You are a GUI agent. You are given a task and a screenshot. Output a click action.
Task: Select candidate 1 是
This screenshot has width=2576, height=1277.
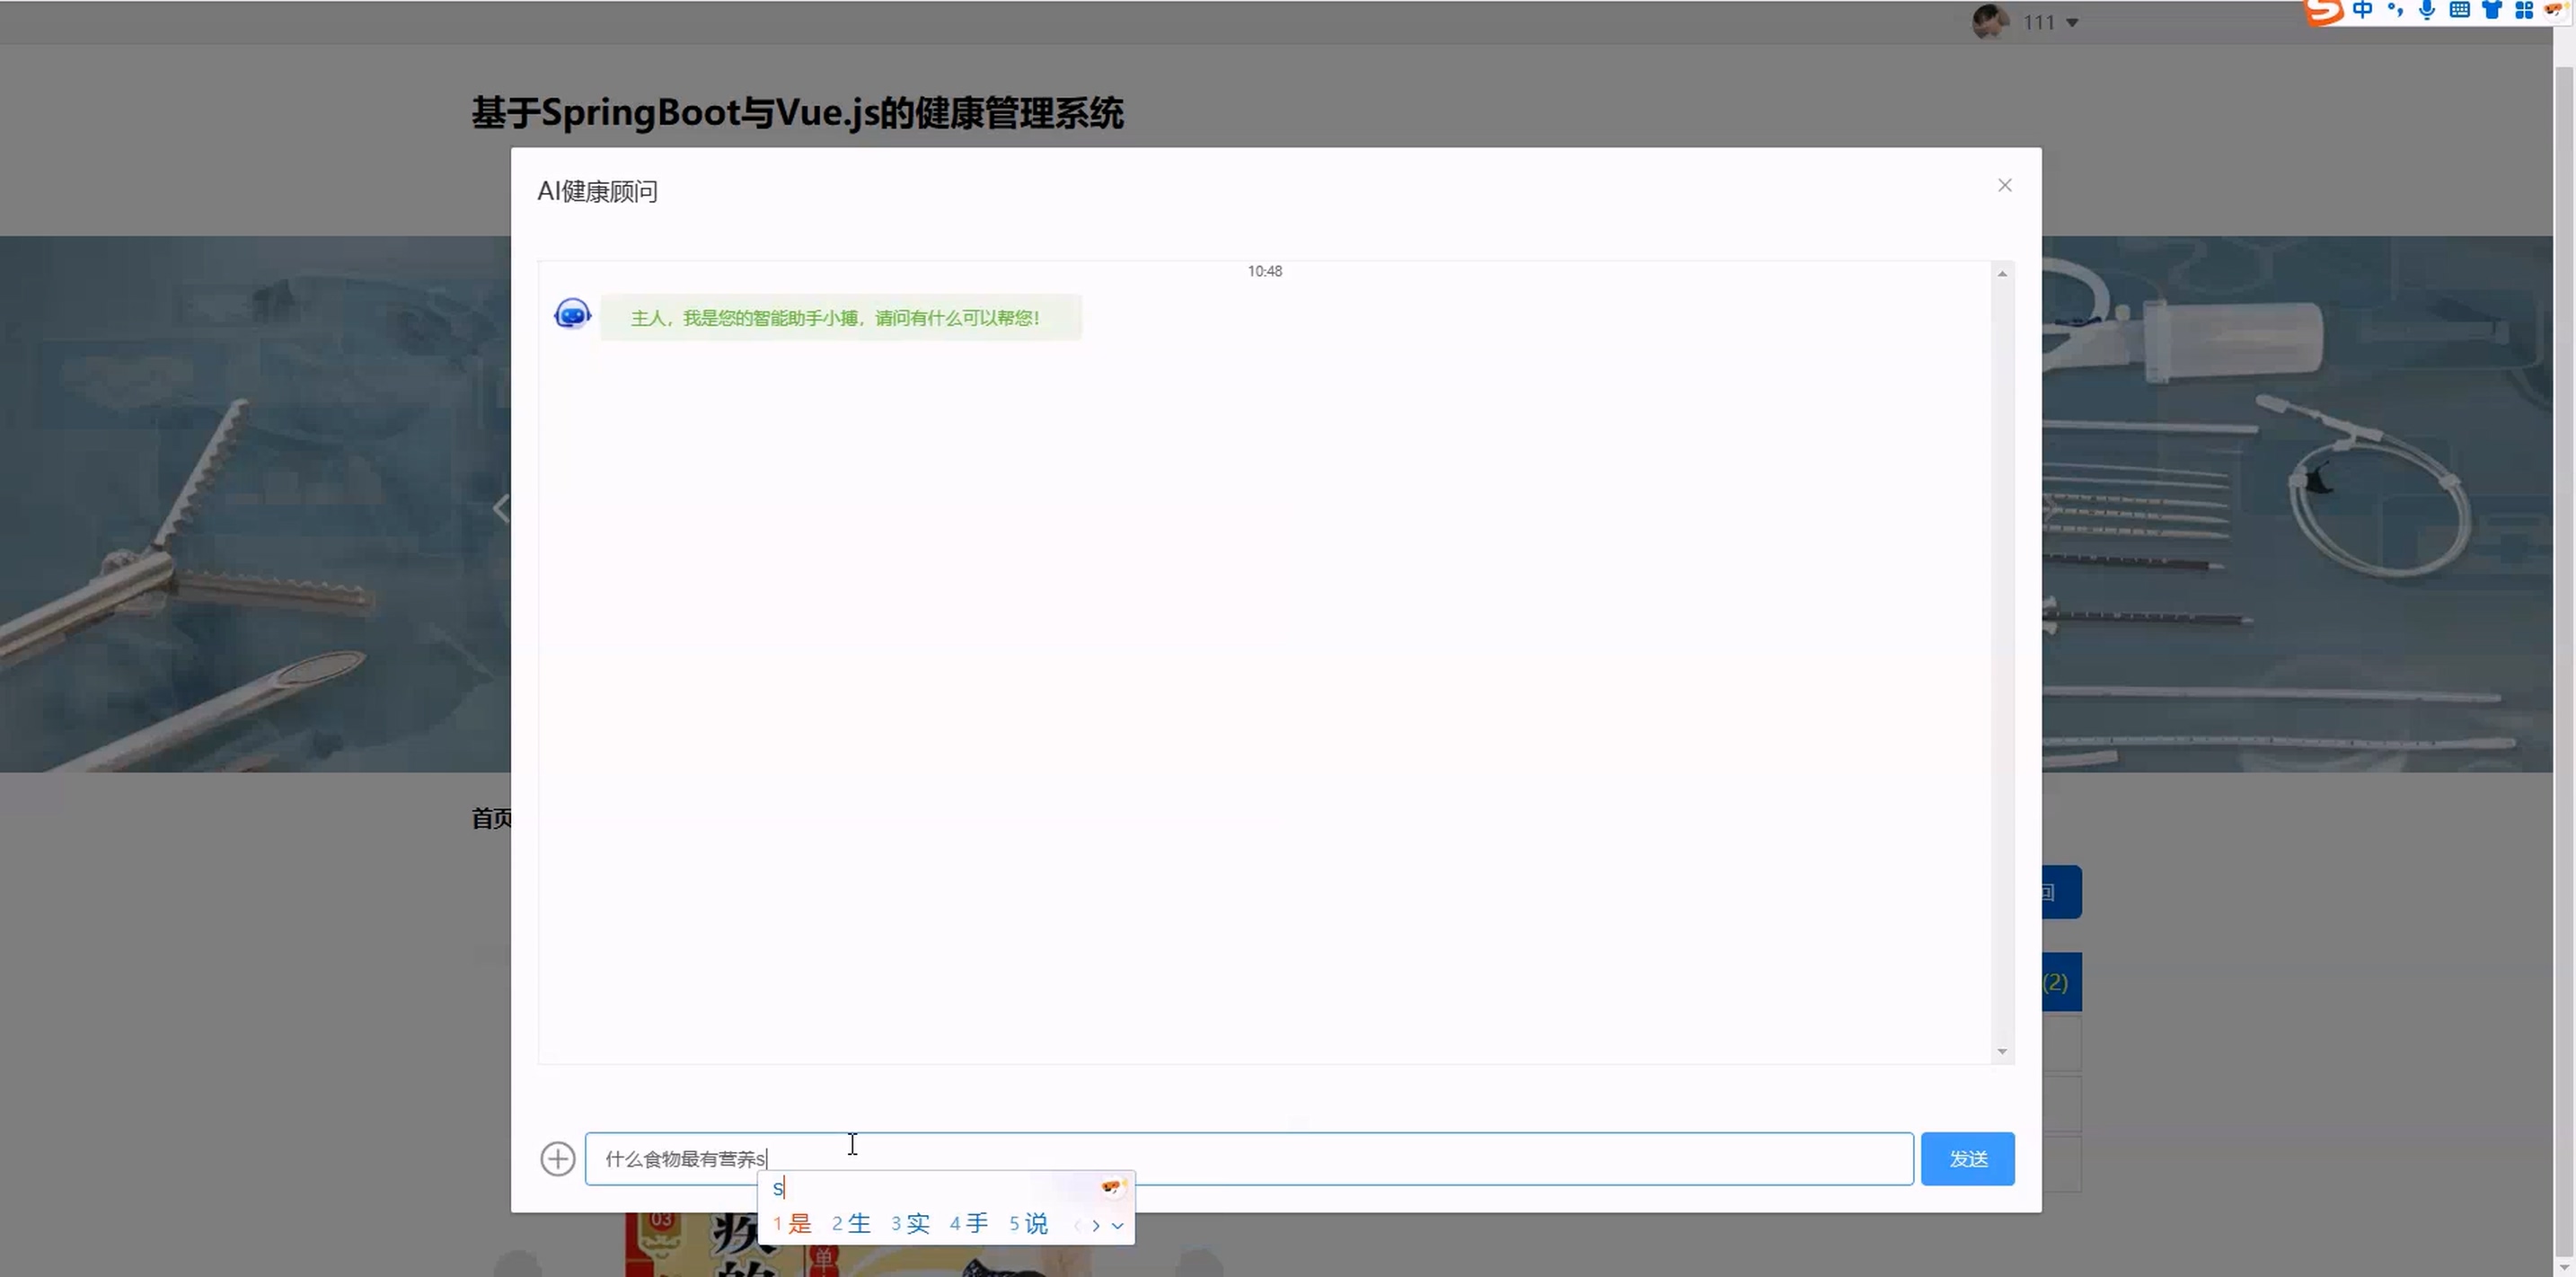coord(791,1223)
